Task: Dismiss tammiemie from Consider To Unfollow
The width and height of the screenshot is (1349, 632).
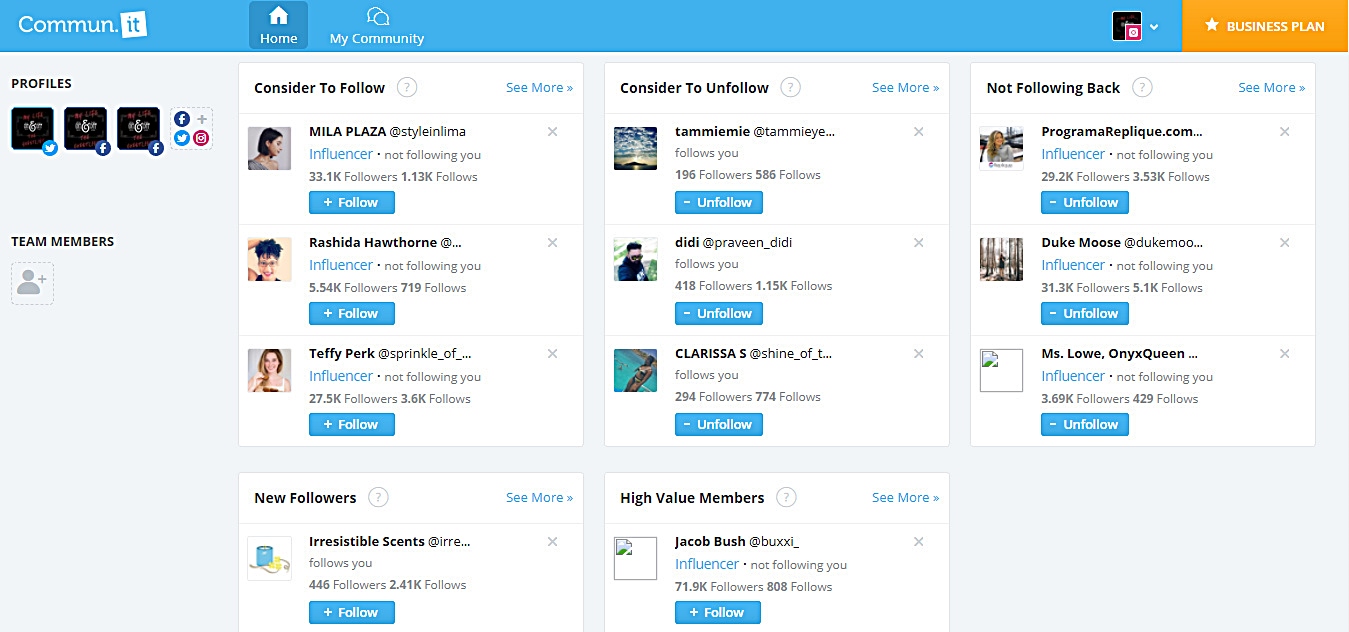Action: (918, 131)
